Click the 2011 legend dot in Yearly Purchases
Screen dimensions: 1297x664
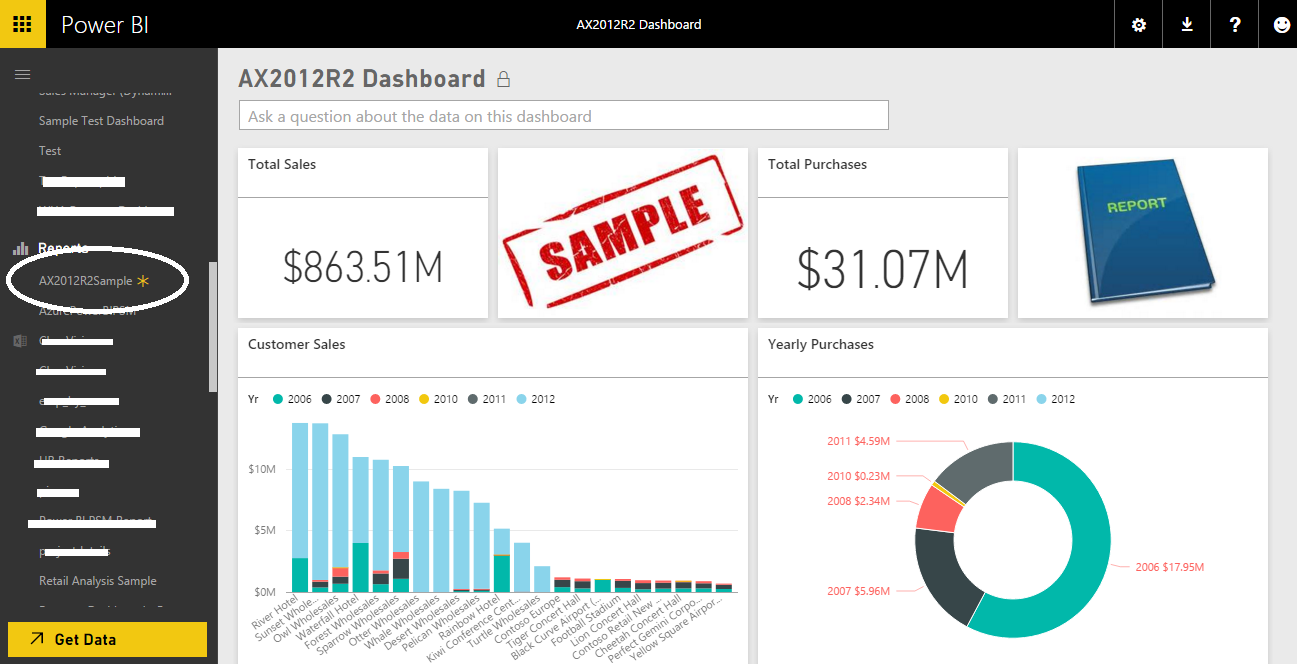click(993, 399)
